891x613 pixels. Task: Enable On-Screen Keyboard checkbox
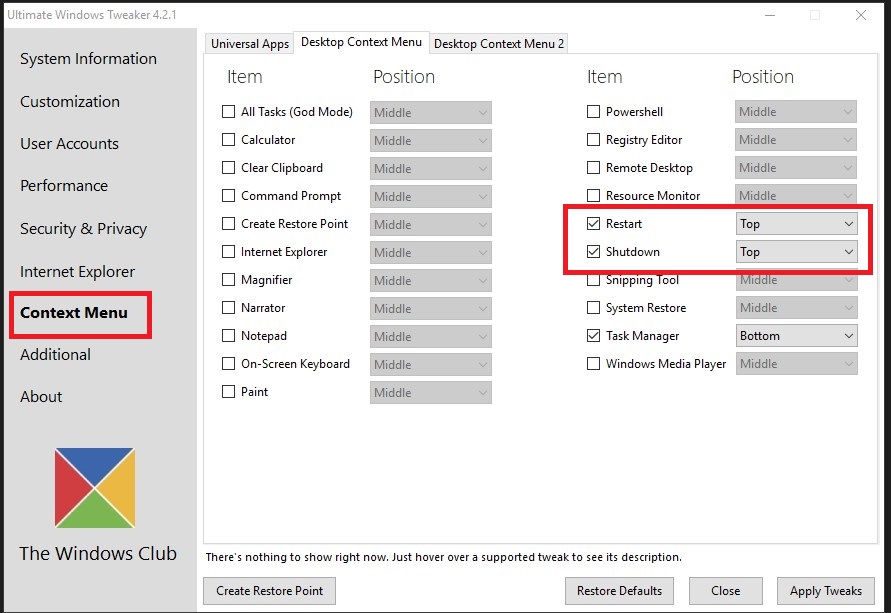point(228,363)
